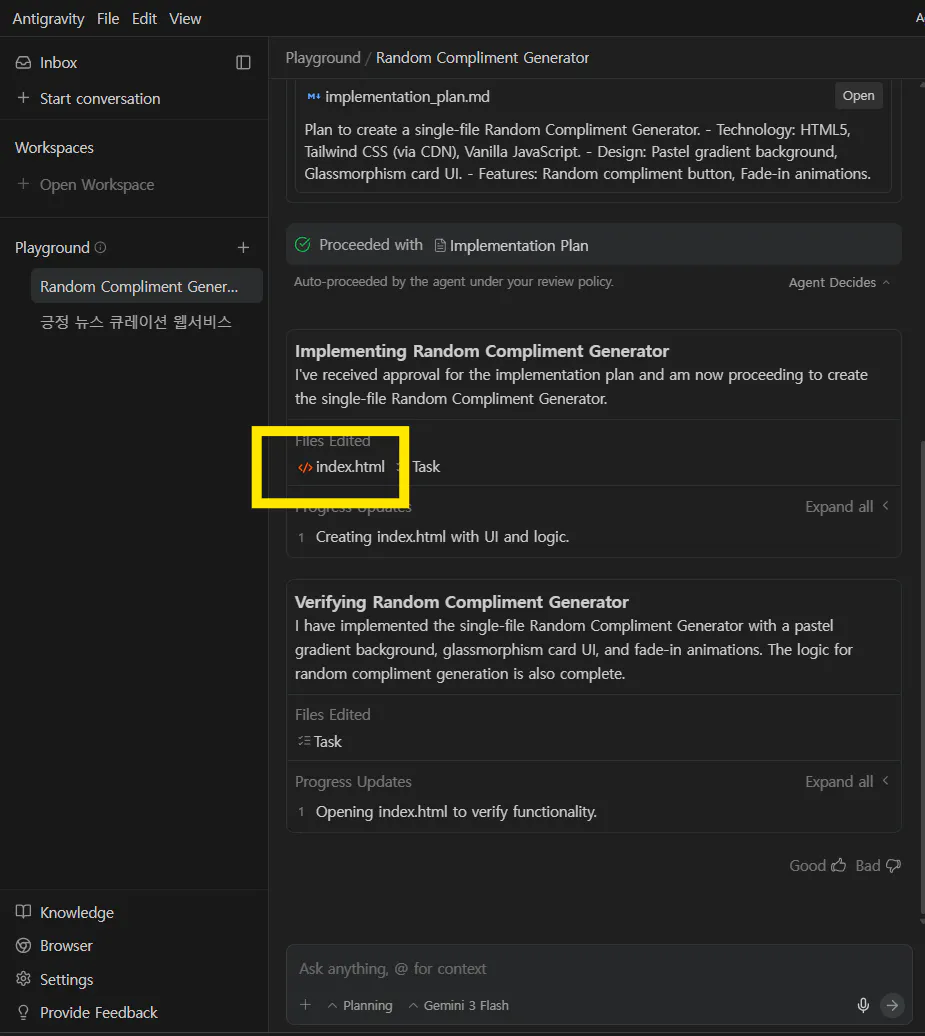
Task: Click the plus icon to add context
Action: [x=306, y=1005]
